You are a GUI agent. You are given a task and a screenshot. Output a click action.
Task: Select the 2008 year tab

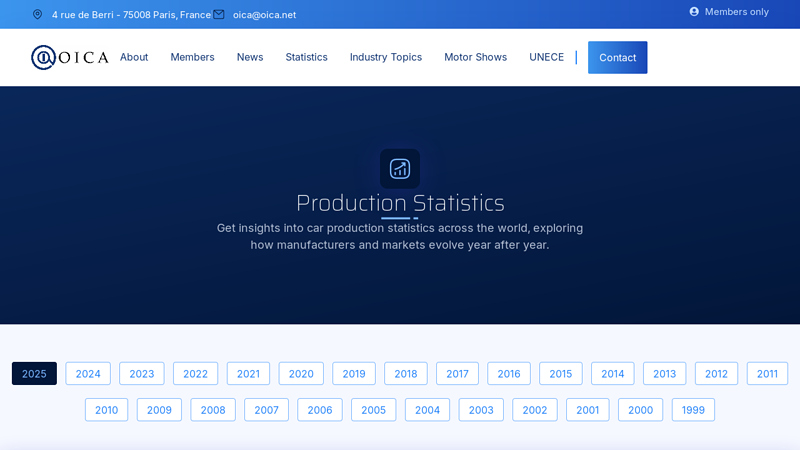pyautogui.click(x=213, y=410)
